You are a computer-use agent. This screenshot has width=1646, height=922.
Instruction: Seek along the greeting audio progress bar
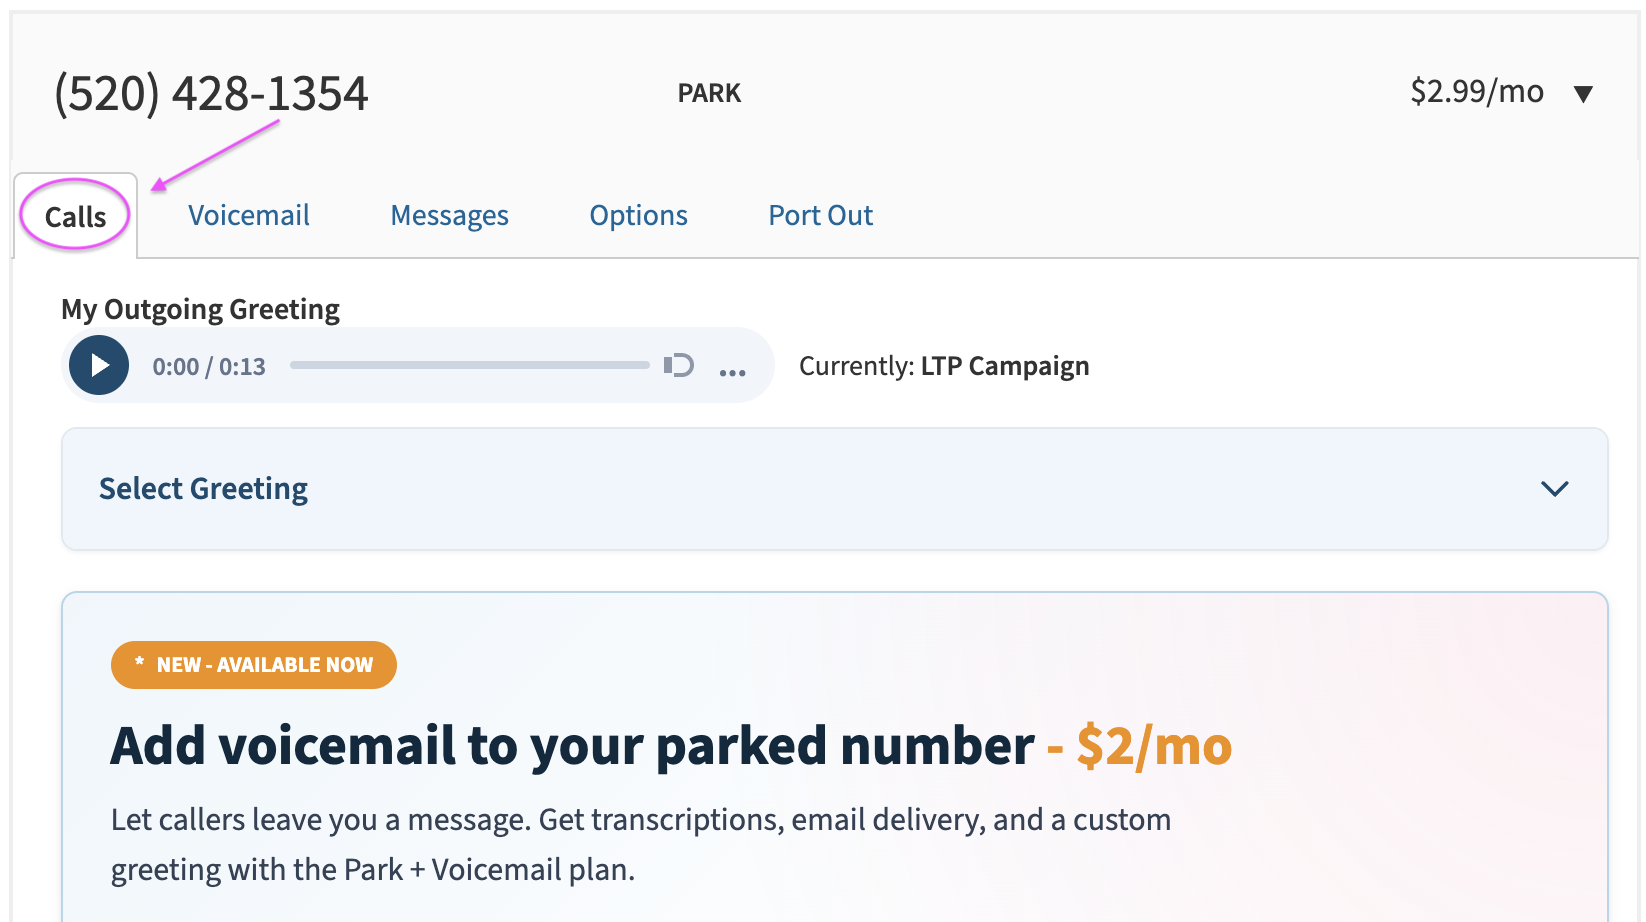click(x=470, y=365)
